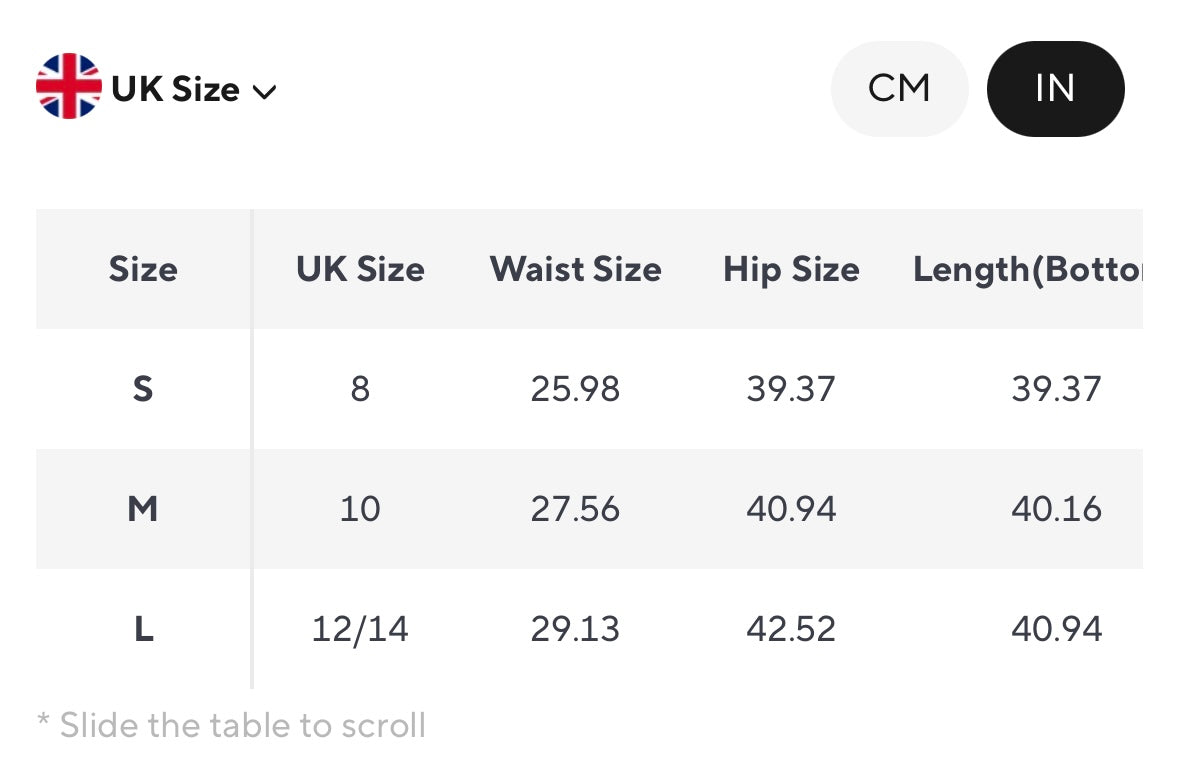Viewport: 1179px width, 772px height.
Task: Switch units to CM
Action: [899, 88]
